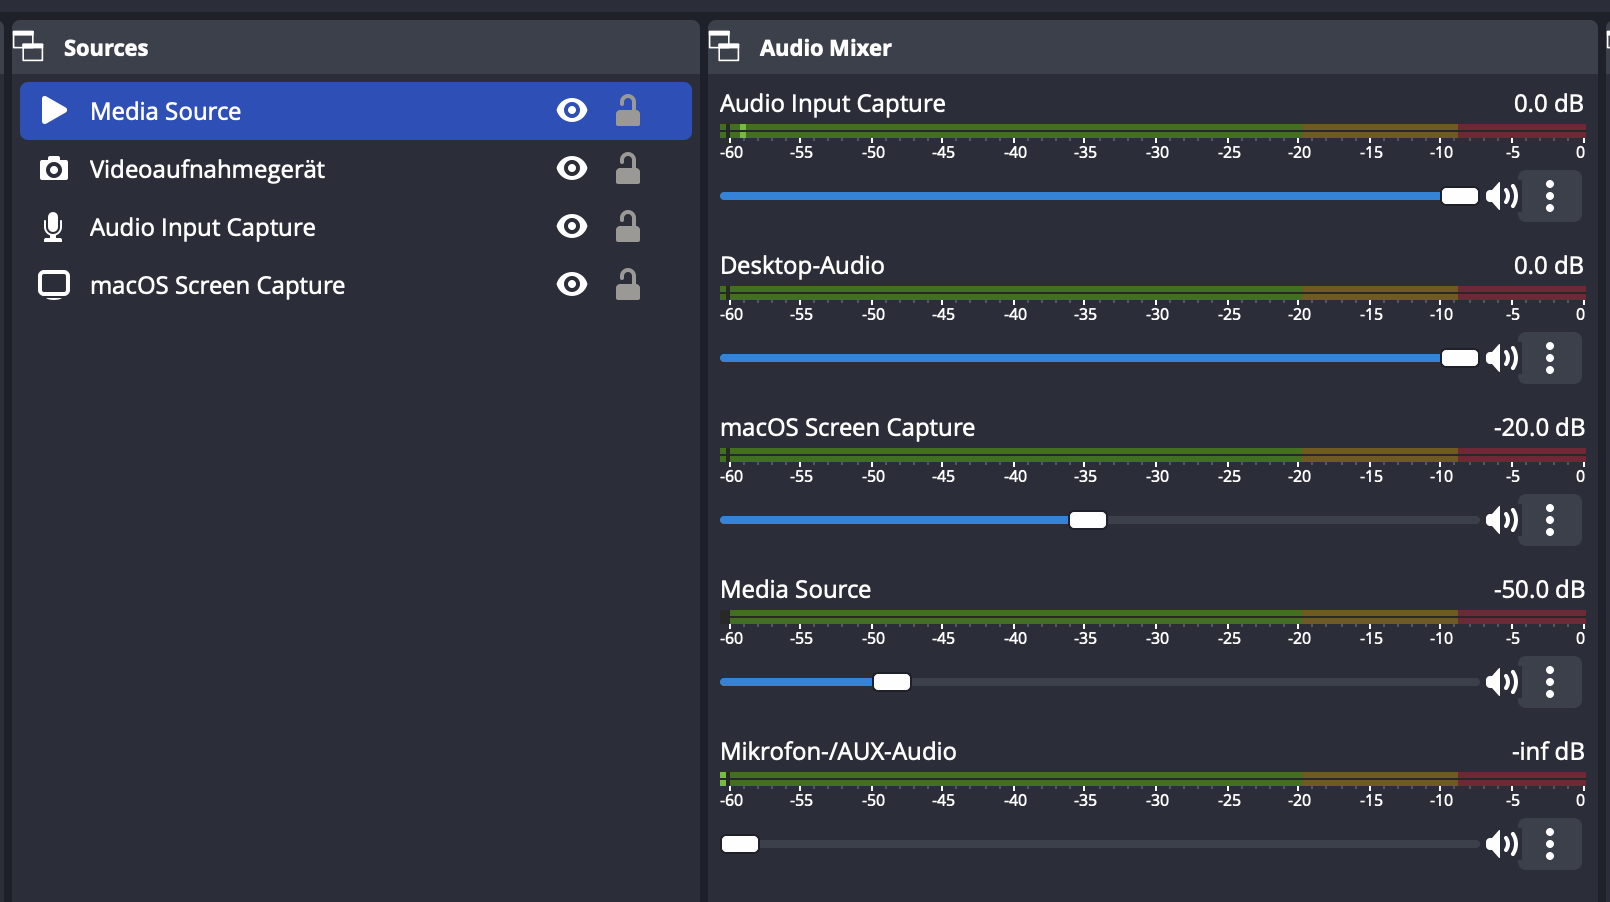
Task: Open Media Source mixer three-dot menu
Action: tap(1550, 682)
